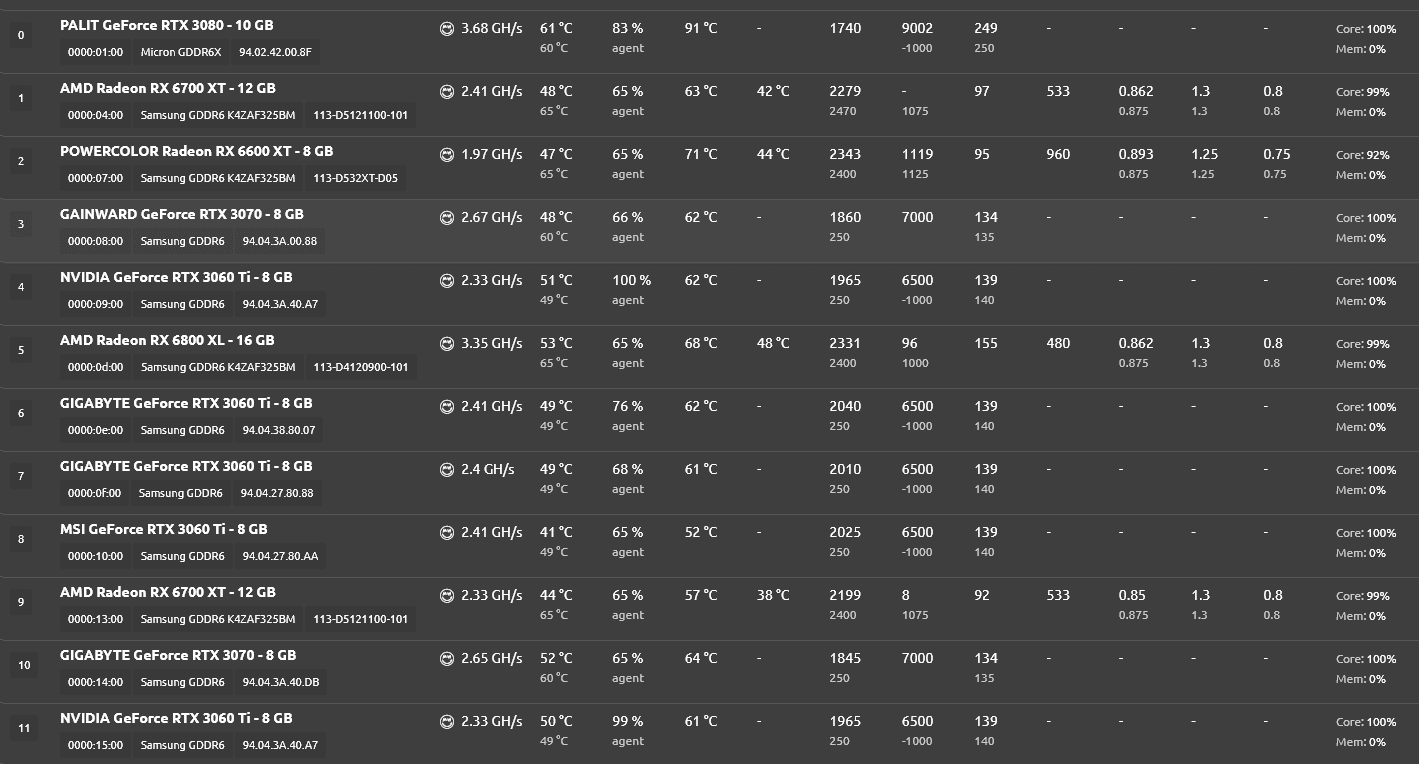1419x764 pixels.
Task: Click miner icon for GPU 8 hashrate
Action: click(447, 532)
